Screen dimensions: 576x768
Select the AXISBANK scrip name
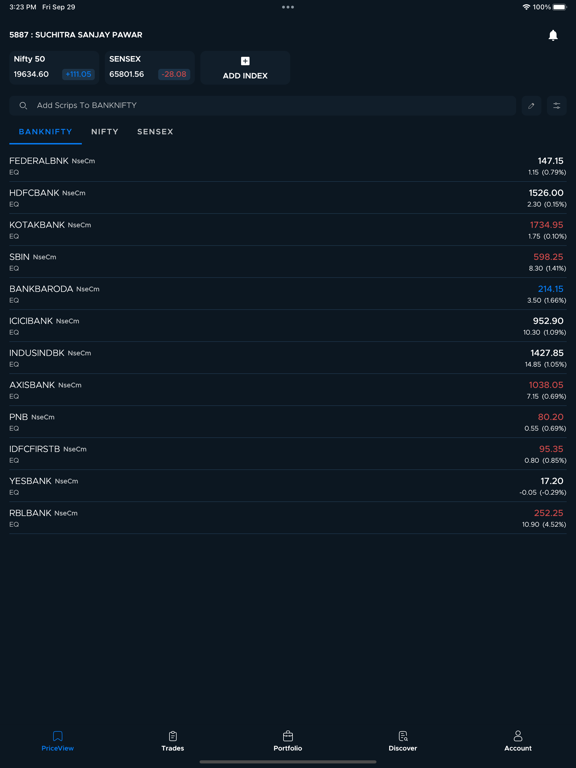coord(32,385)
